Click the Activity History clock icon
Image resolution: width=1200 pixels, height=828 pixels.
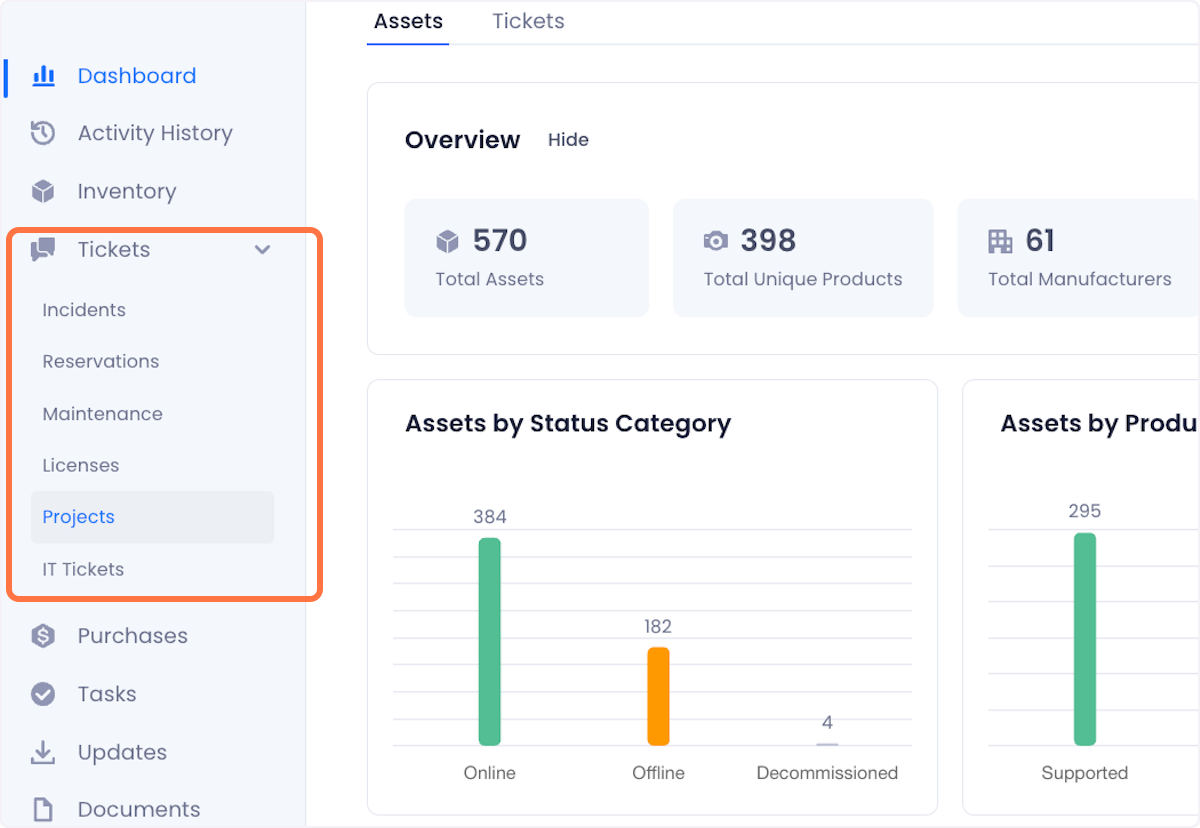[x=43, y=133]
